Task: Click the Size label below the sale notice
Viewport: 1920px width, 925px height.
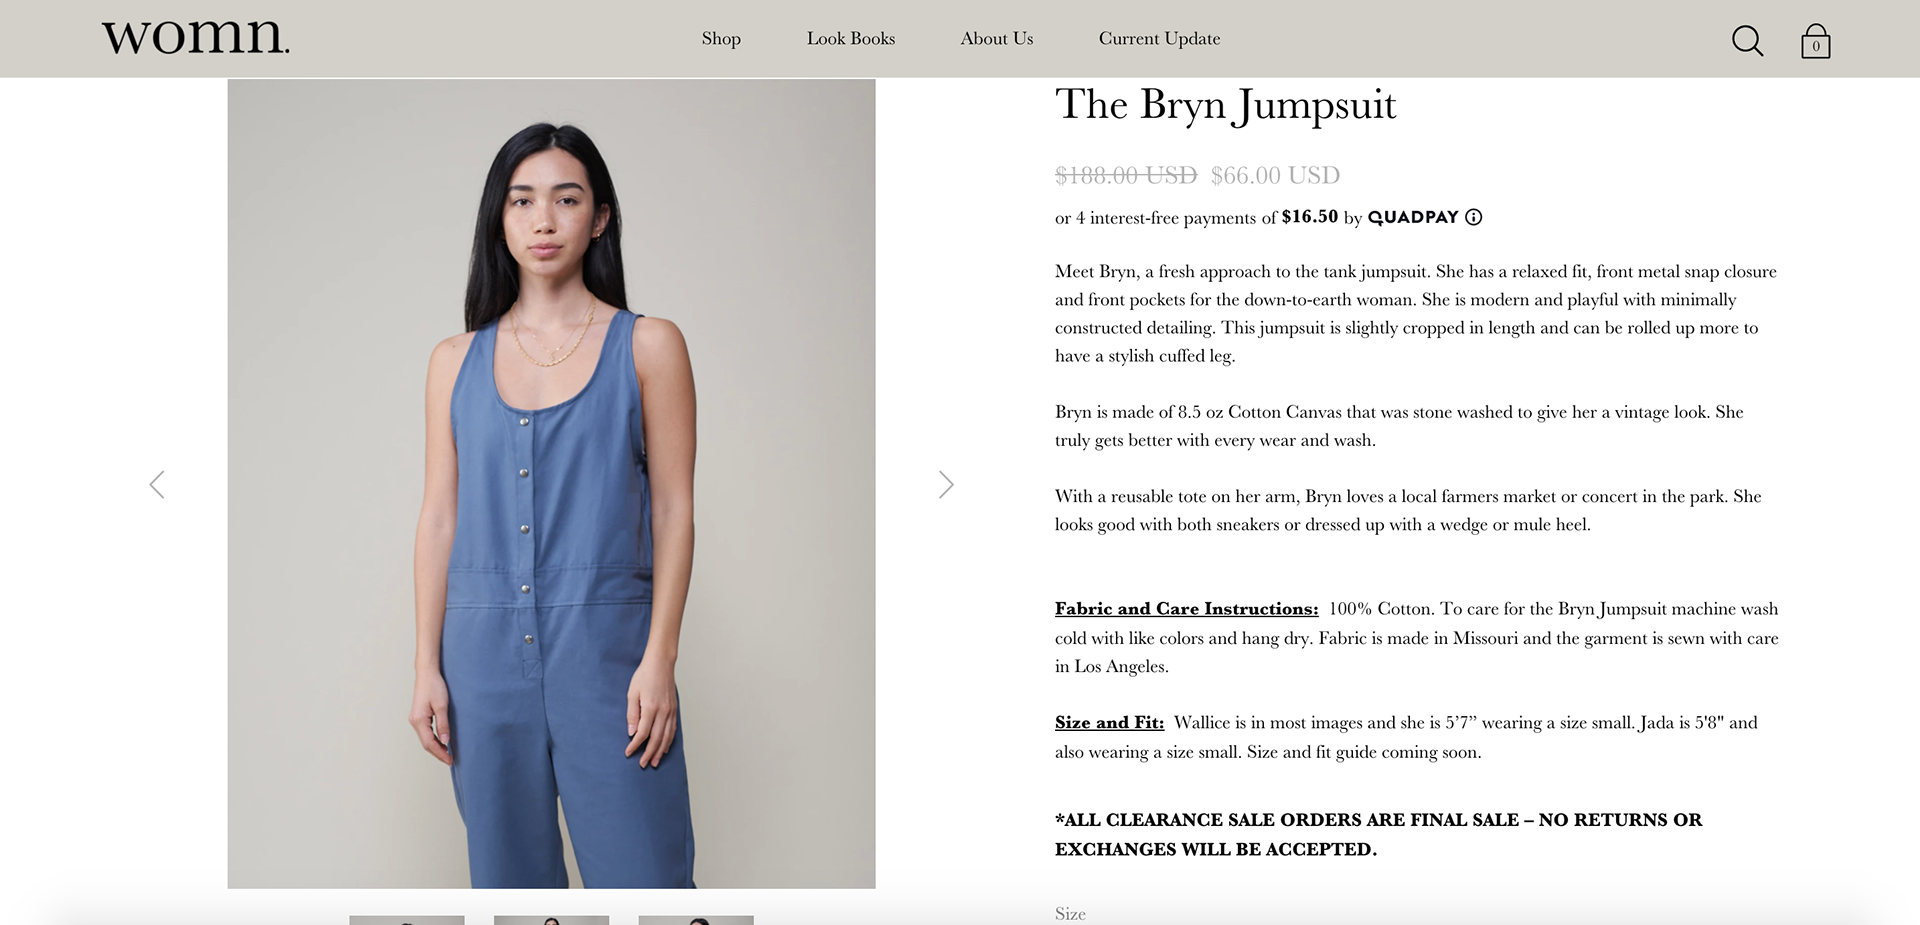Action: pos(1070,914)
